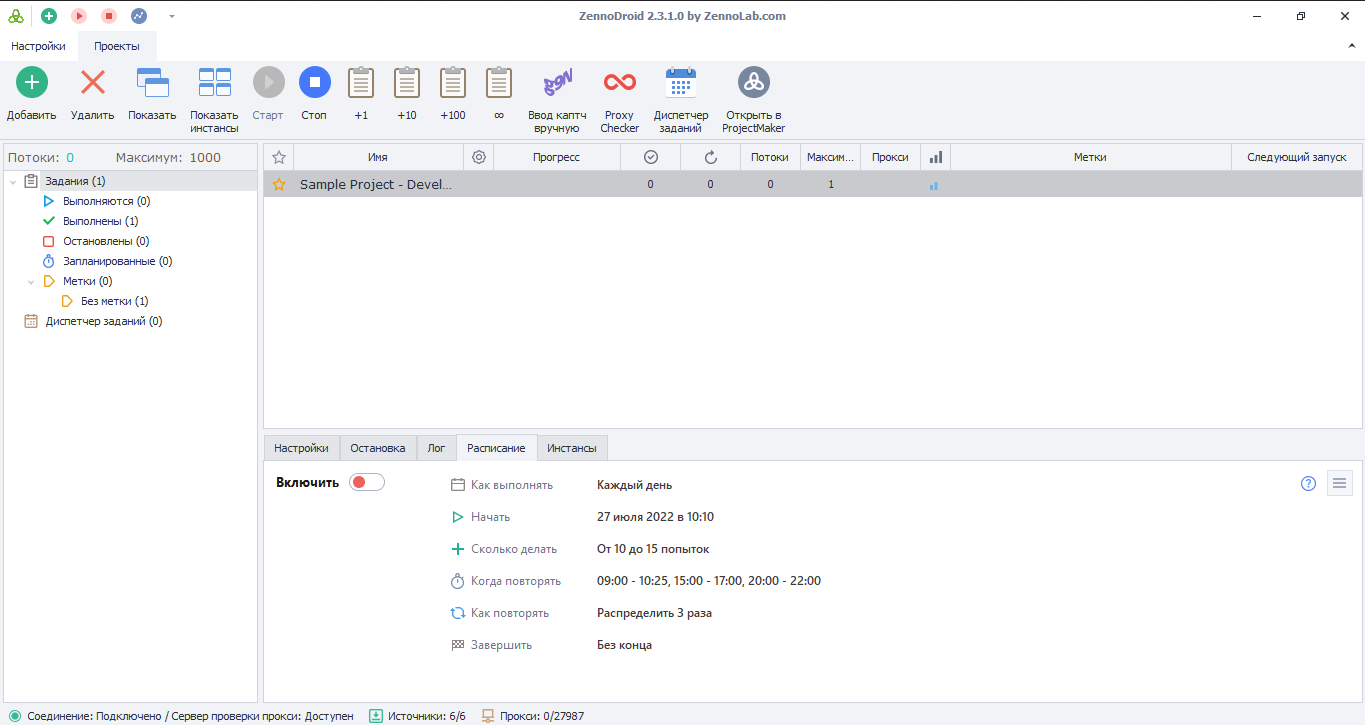Select Выполнены (1) in the tree

click(x=100, y=221)
